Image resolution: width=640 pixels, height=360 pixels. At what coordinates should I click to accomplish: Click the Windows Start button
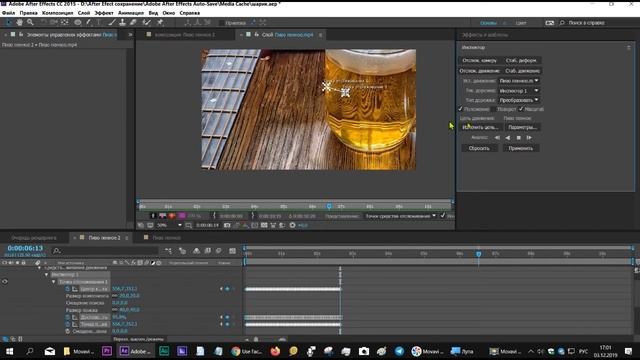9,351
